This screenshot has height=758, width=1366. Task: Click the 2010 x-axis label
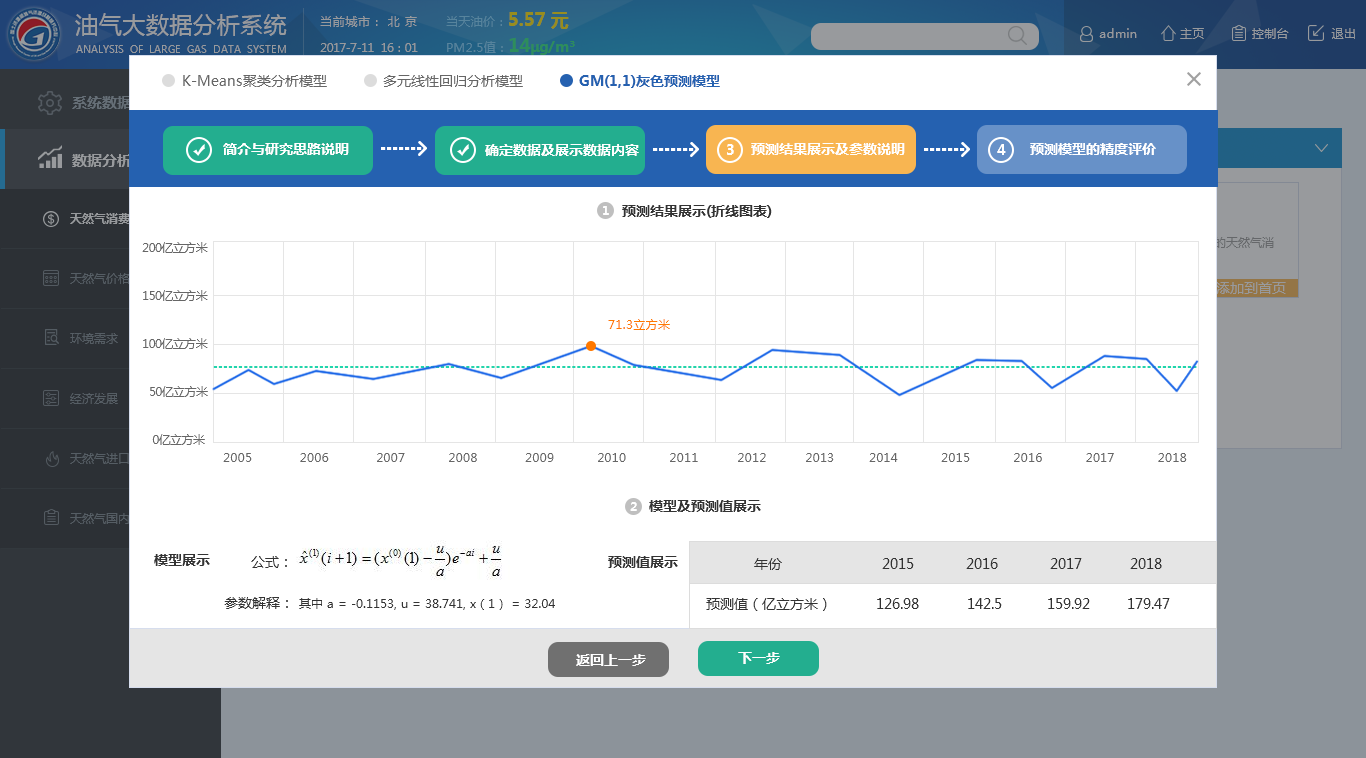coord(612,458)
